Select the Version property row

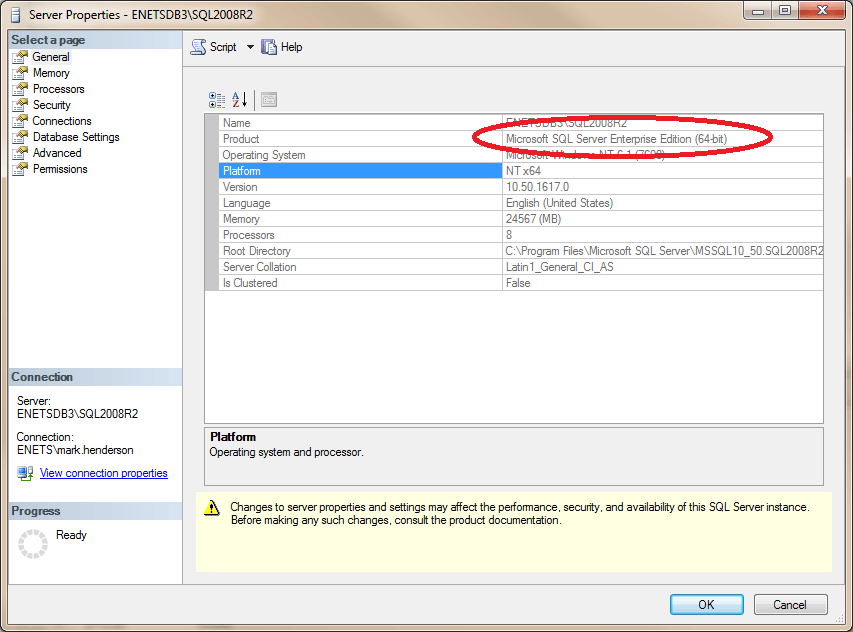360,187
